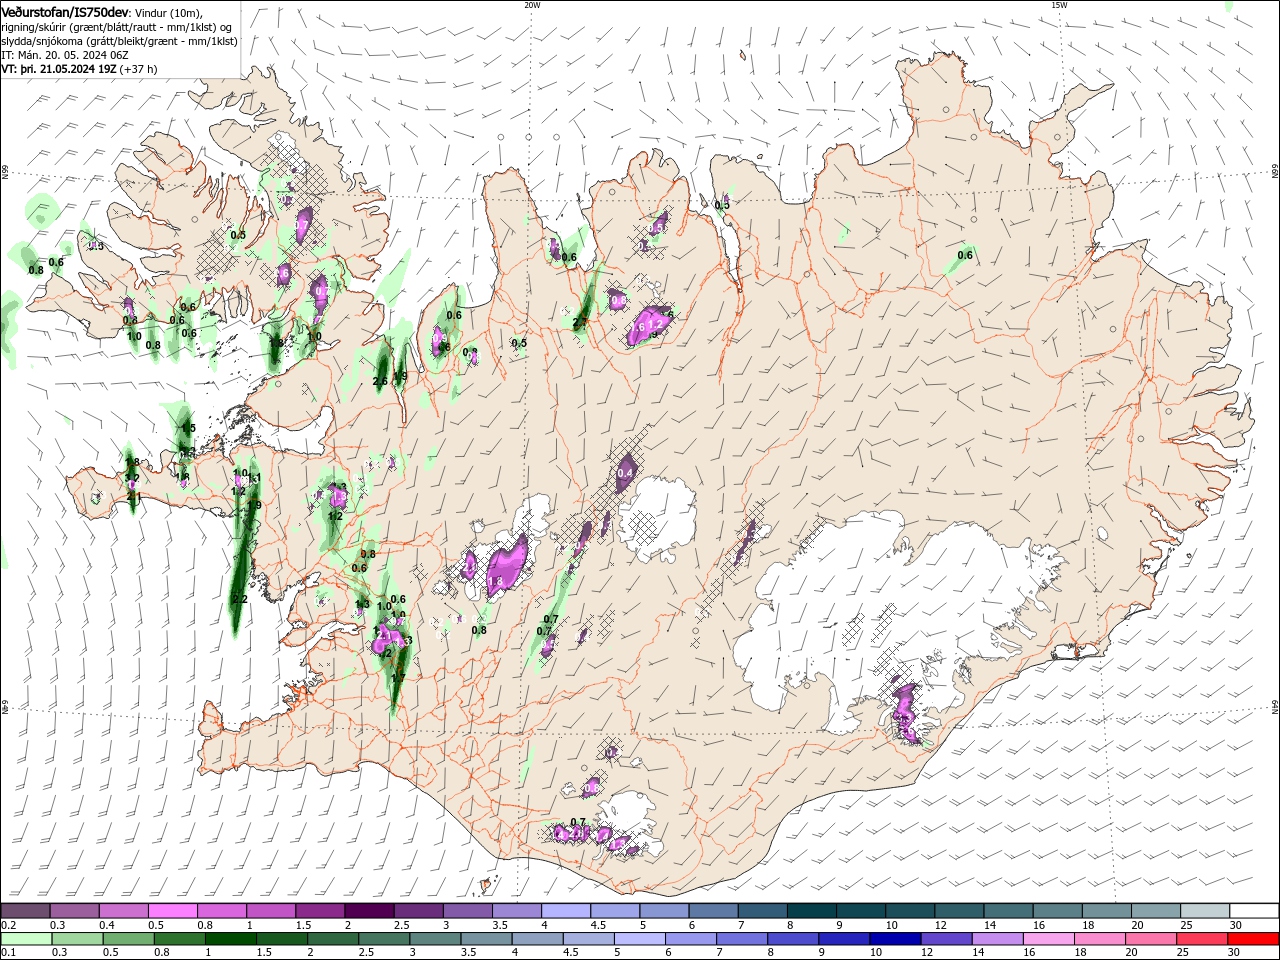
Task: Click the 0.2 label in the top legend row
Action: [8, 925]
